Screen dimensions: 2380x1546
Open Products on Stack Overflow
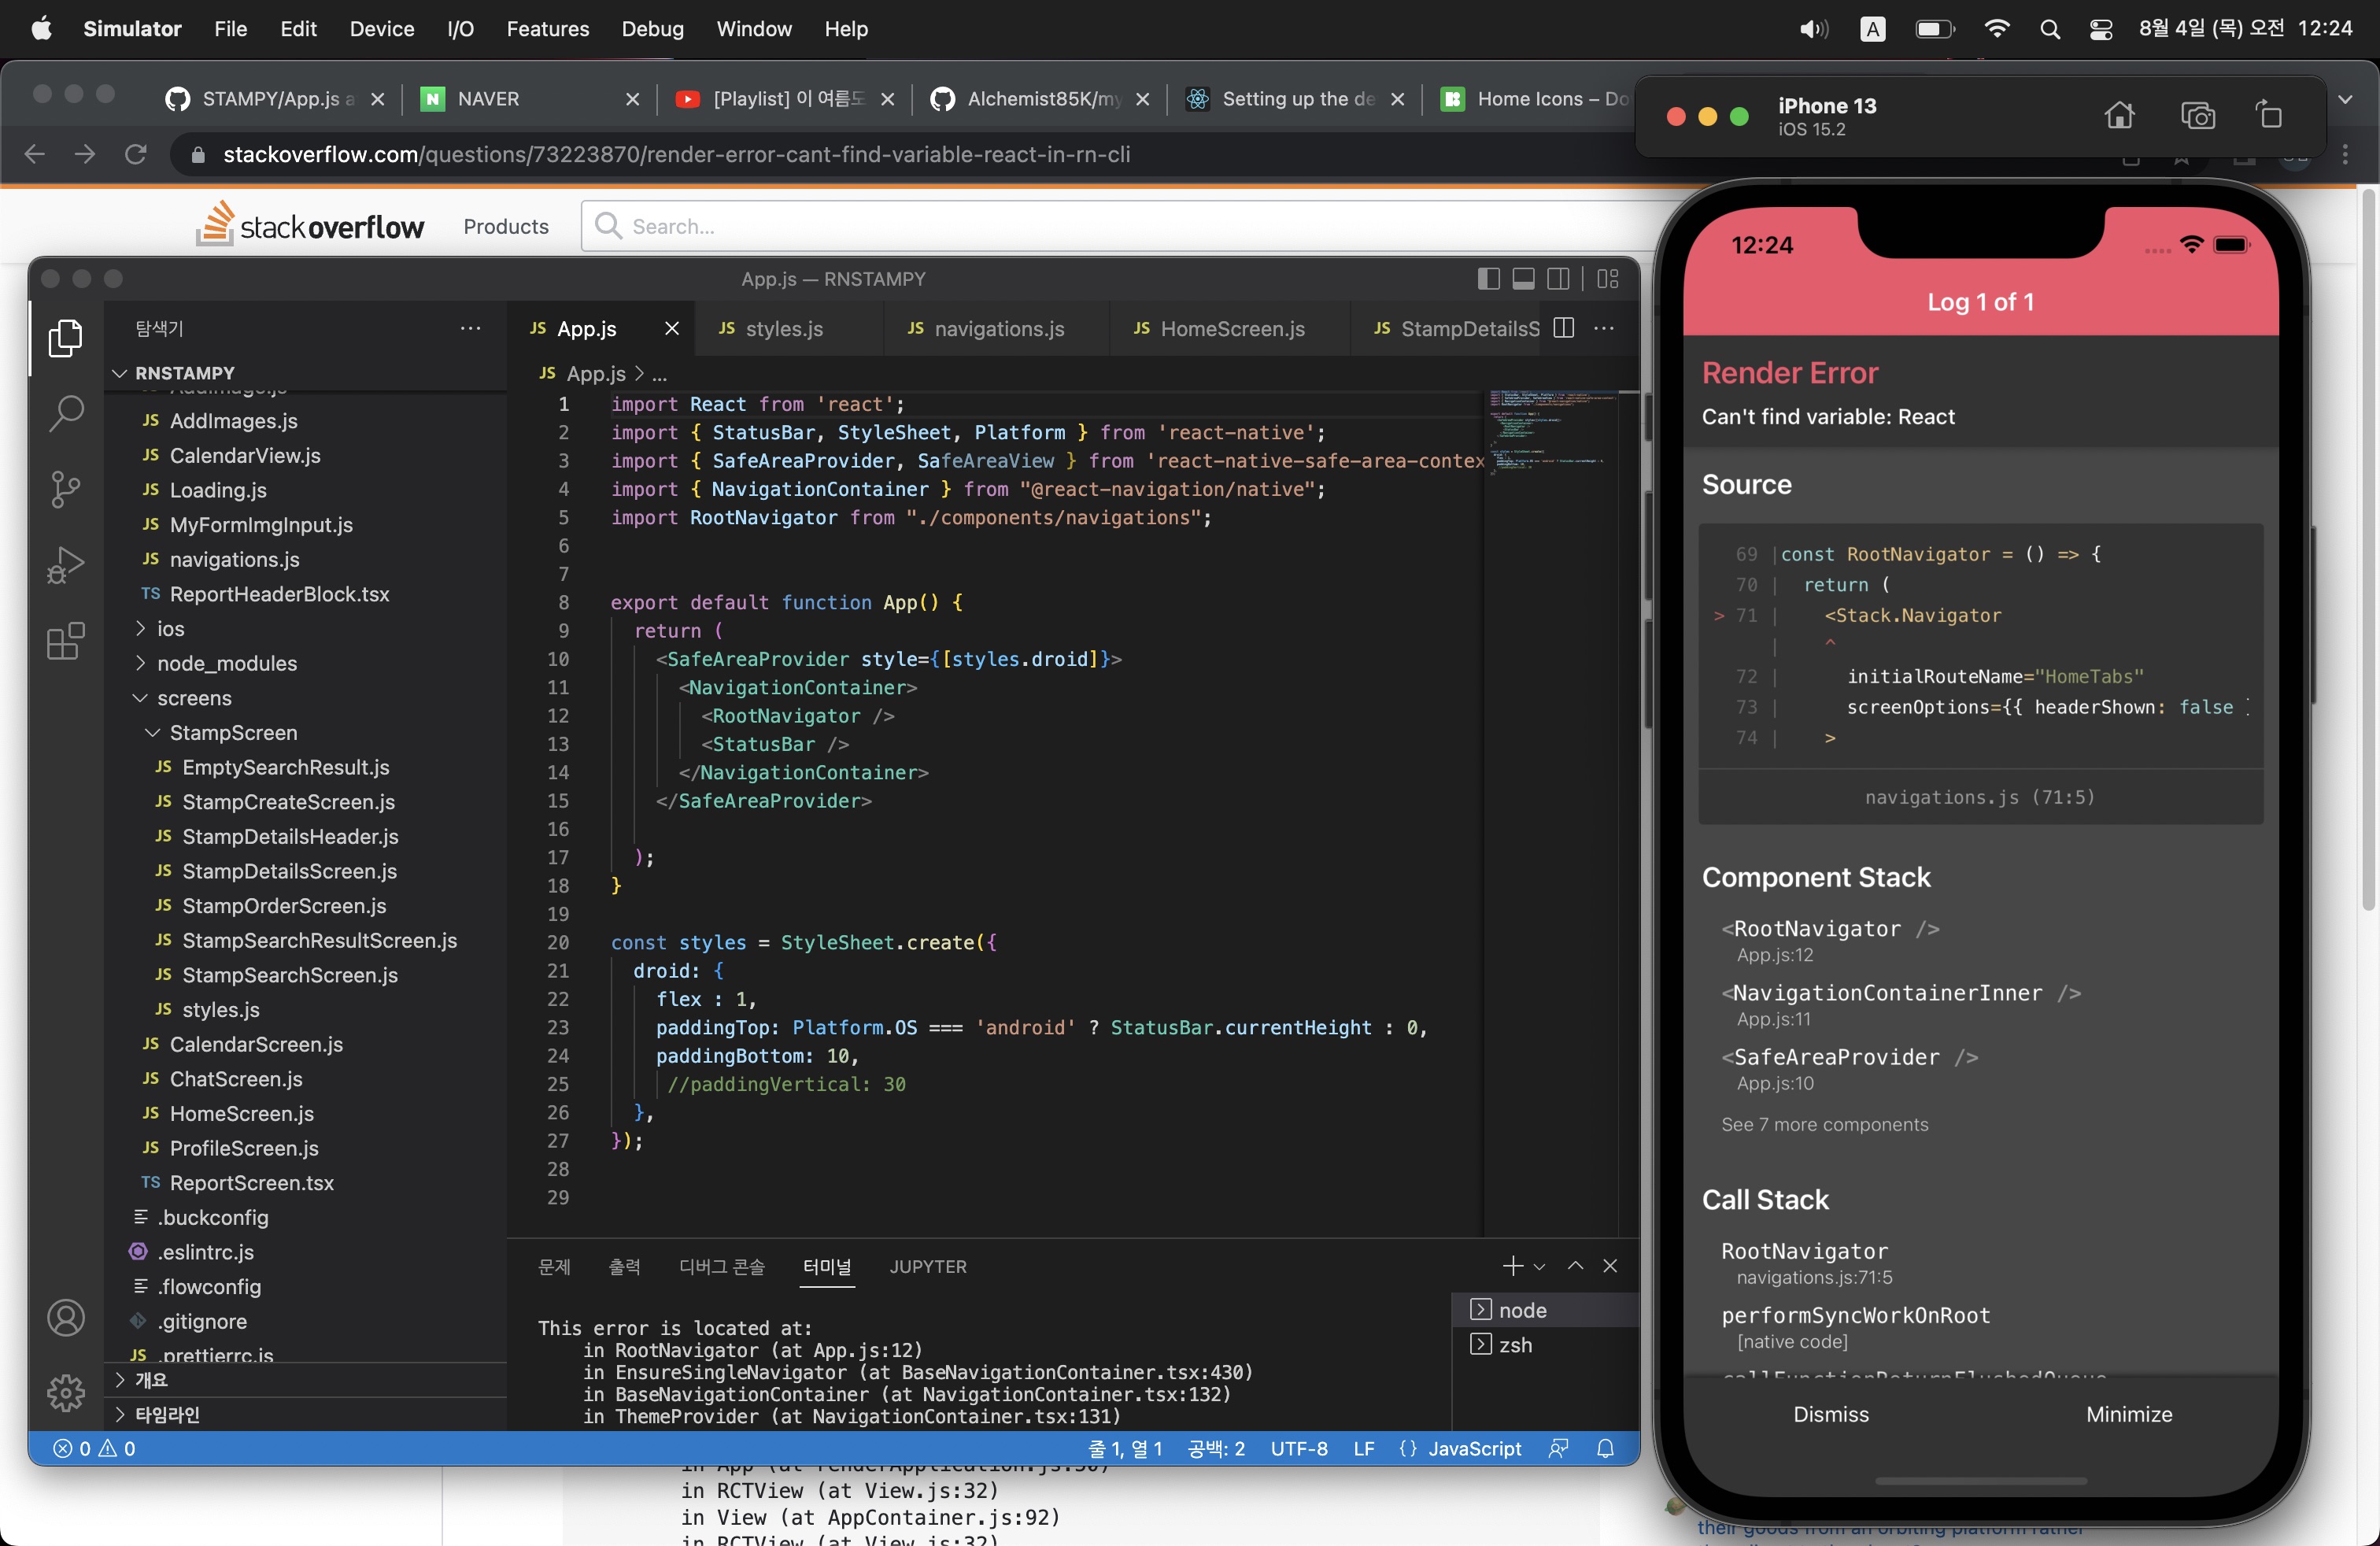[x=506, y=227]
